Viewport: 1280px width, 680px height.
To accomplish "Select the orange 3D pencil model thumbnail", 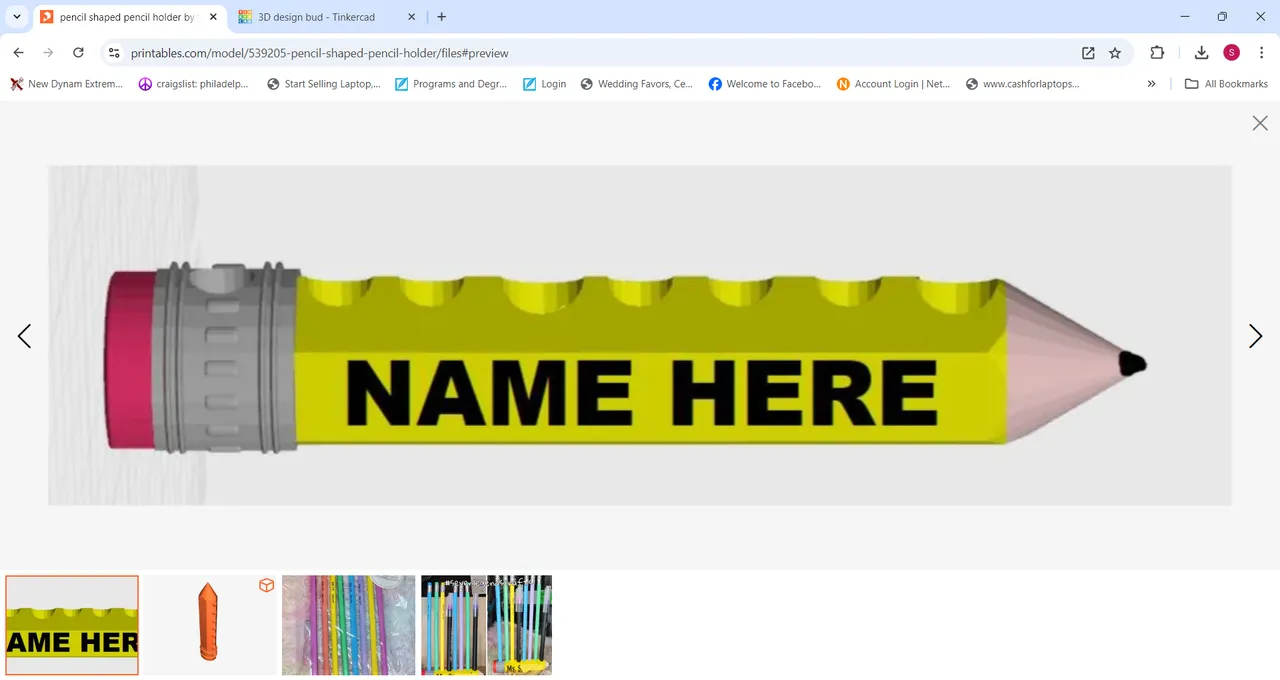I will (210, 625).
